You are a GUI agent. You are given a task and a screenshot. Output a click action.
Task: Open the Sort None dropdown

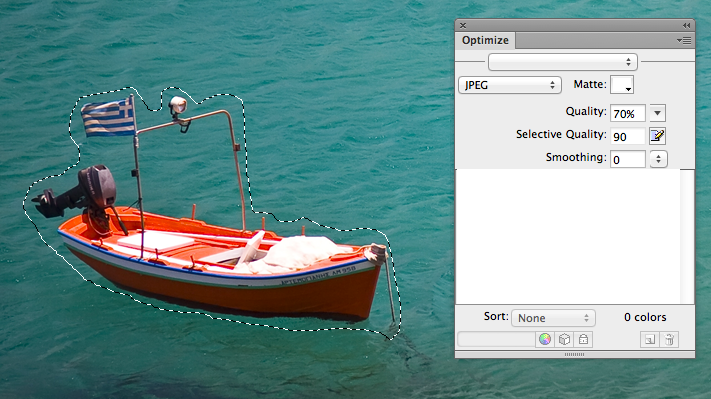[x=553, y=318]
